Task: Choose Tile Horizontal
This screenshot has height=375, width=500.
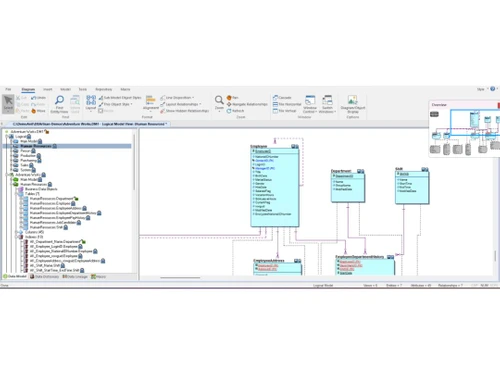Action: pos(287,104)
